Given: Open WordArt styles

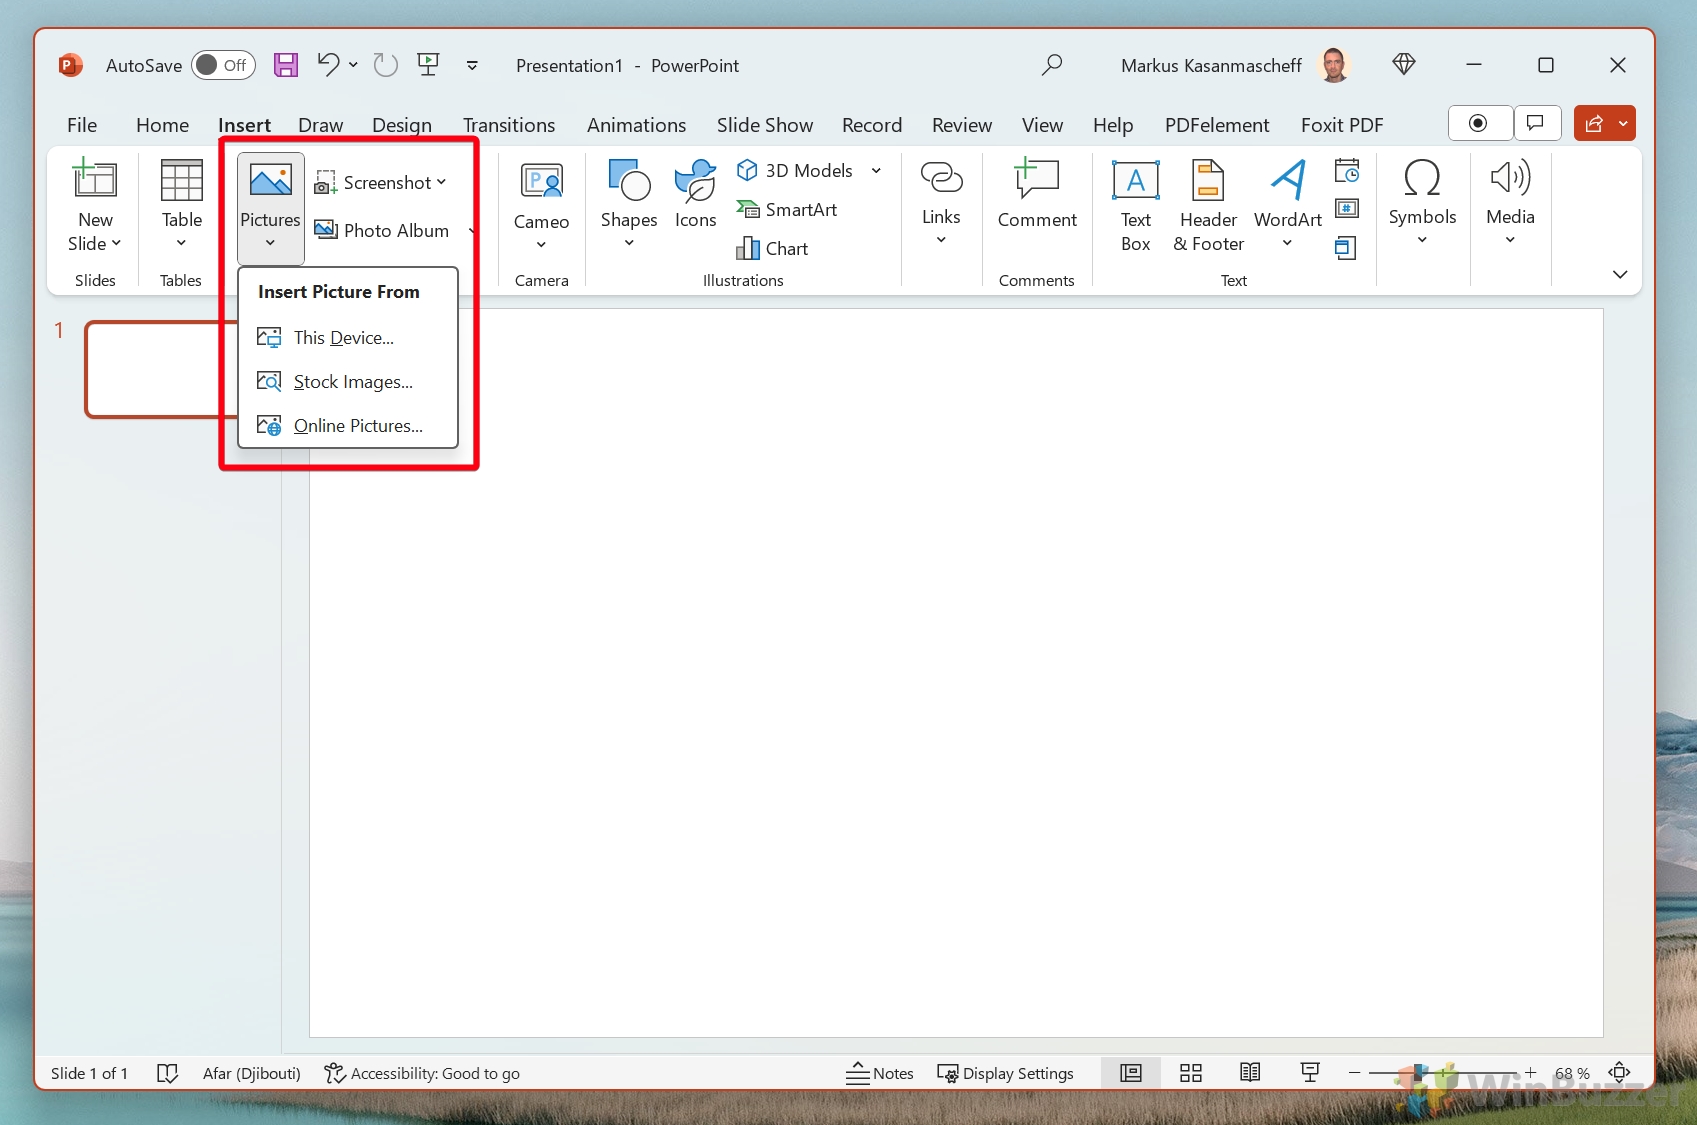Looking at the screenshot, I should pos(1288,205).
